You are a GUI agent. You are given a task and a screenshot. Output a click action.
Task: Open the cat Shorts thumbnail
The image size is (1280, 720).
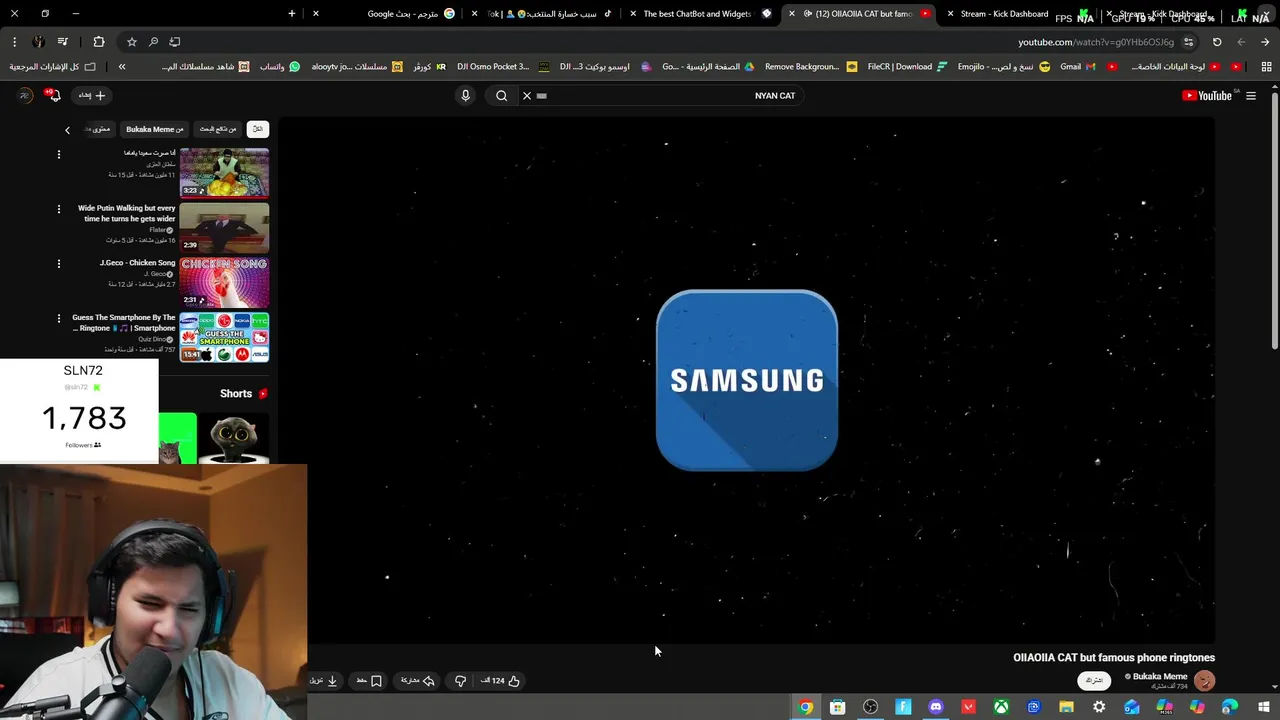(233, 438)
